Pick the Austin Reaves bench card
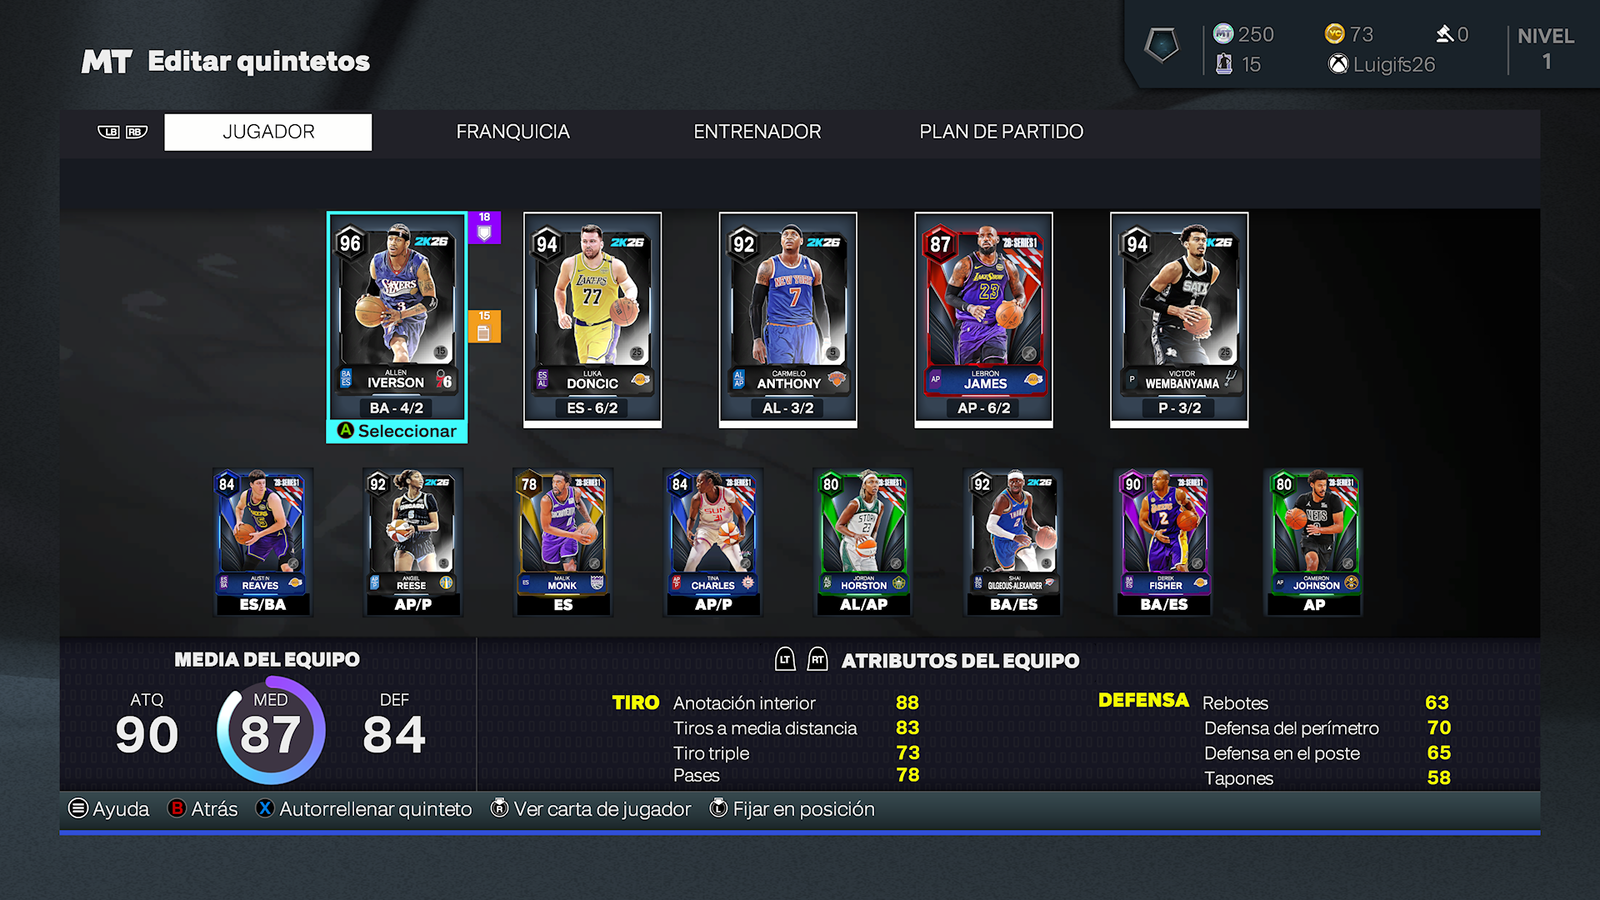 coord(262,541)
